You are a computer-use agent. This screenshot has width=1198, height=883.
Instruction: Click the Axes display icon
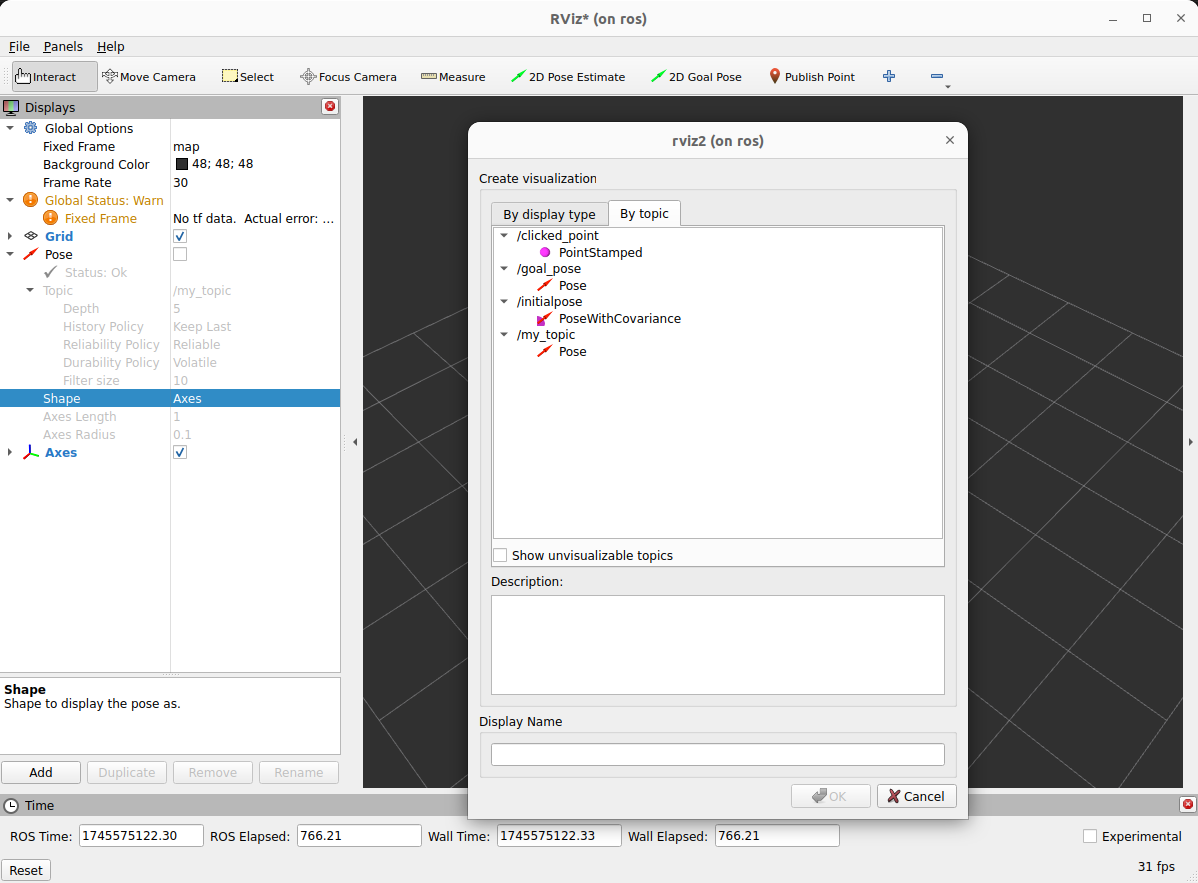[x=31, y=452]
